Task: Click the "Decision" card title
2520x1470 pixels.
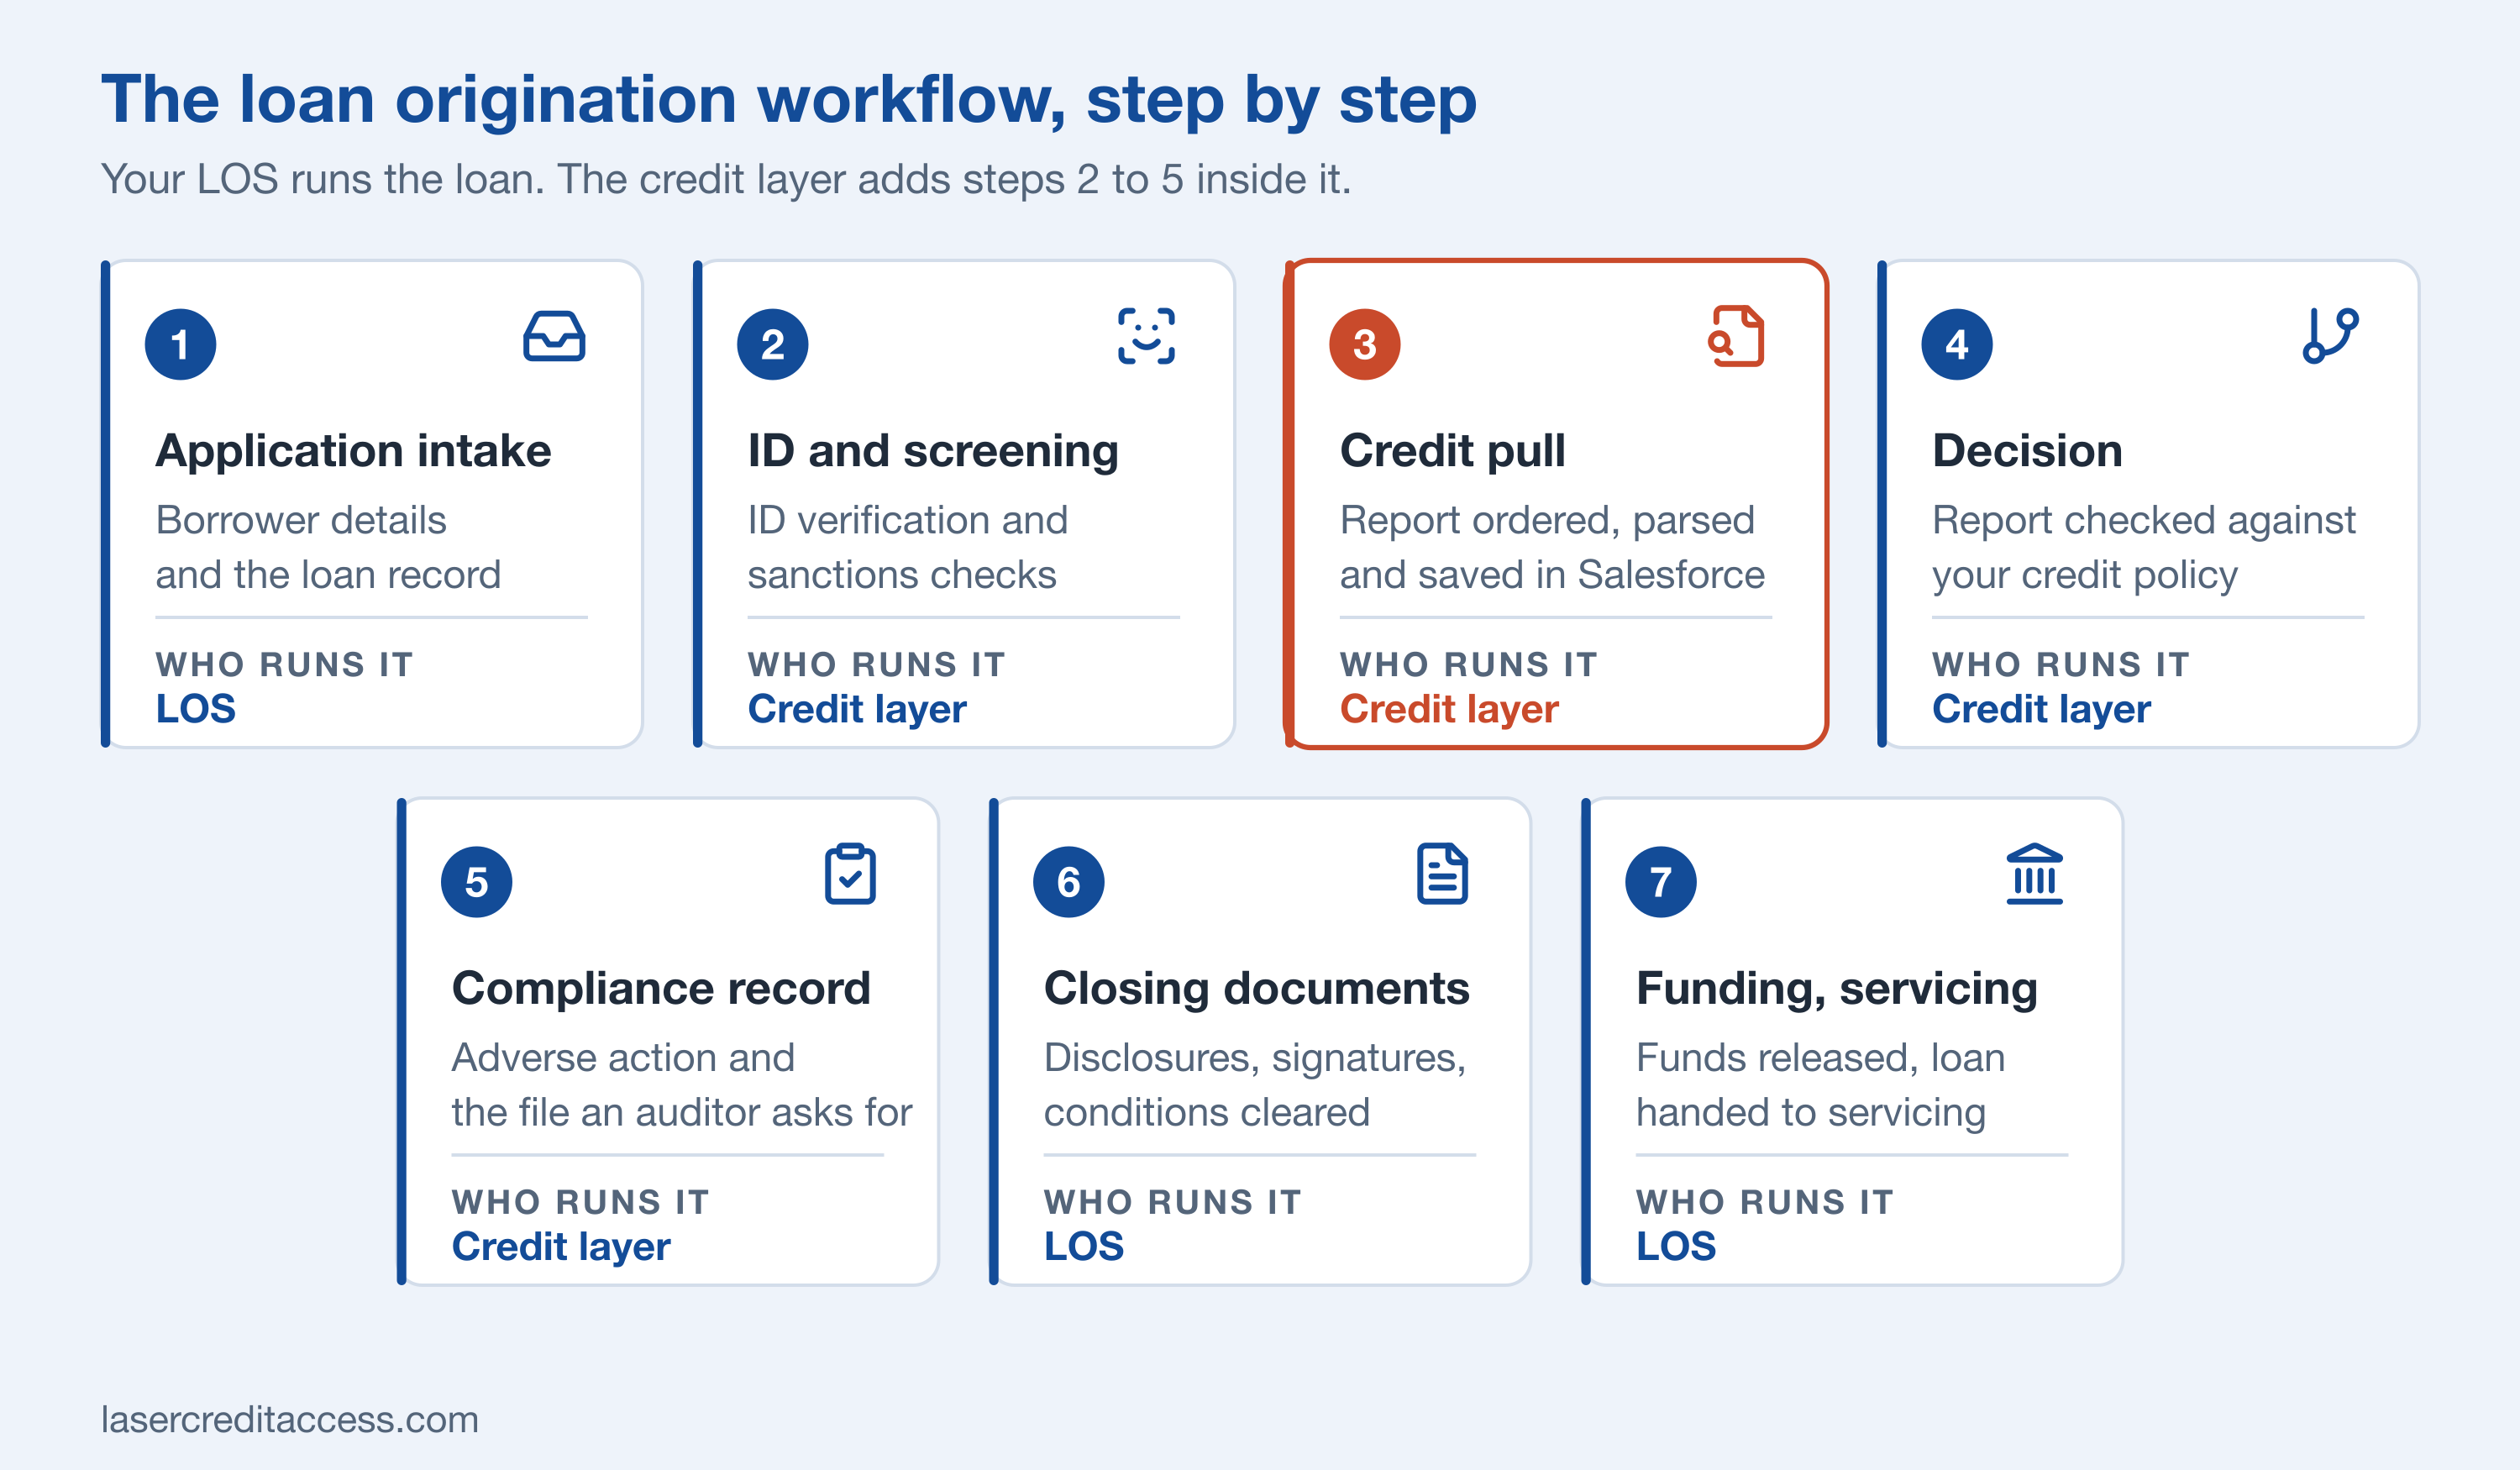Action: click(x=2027, y=451)
